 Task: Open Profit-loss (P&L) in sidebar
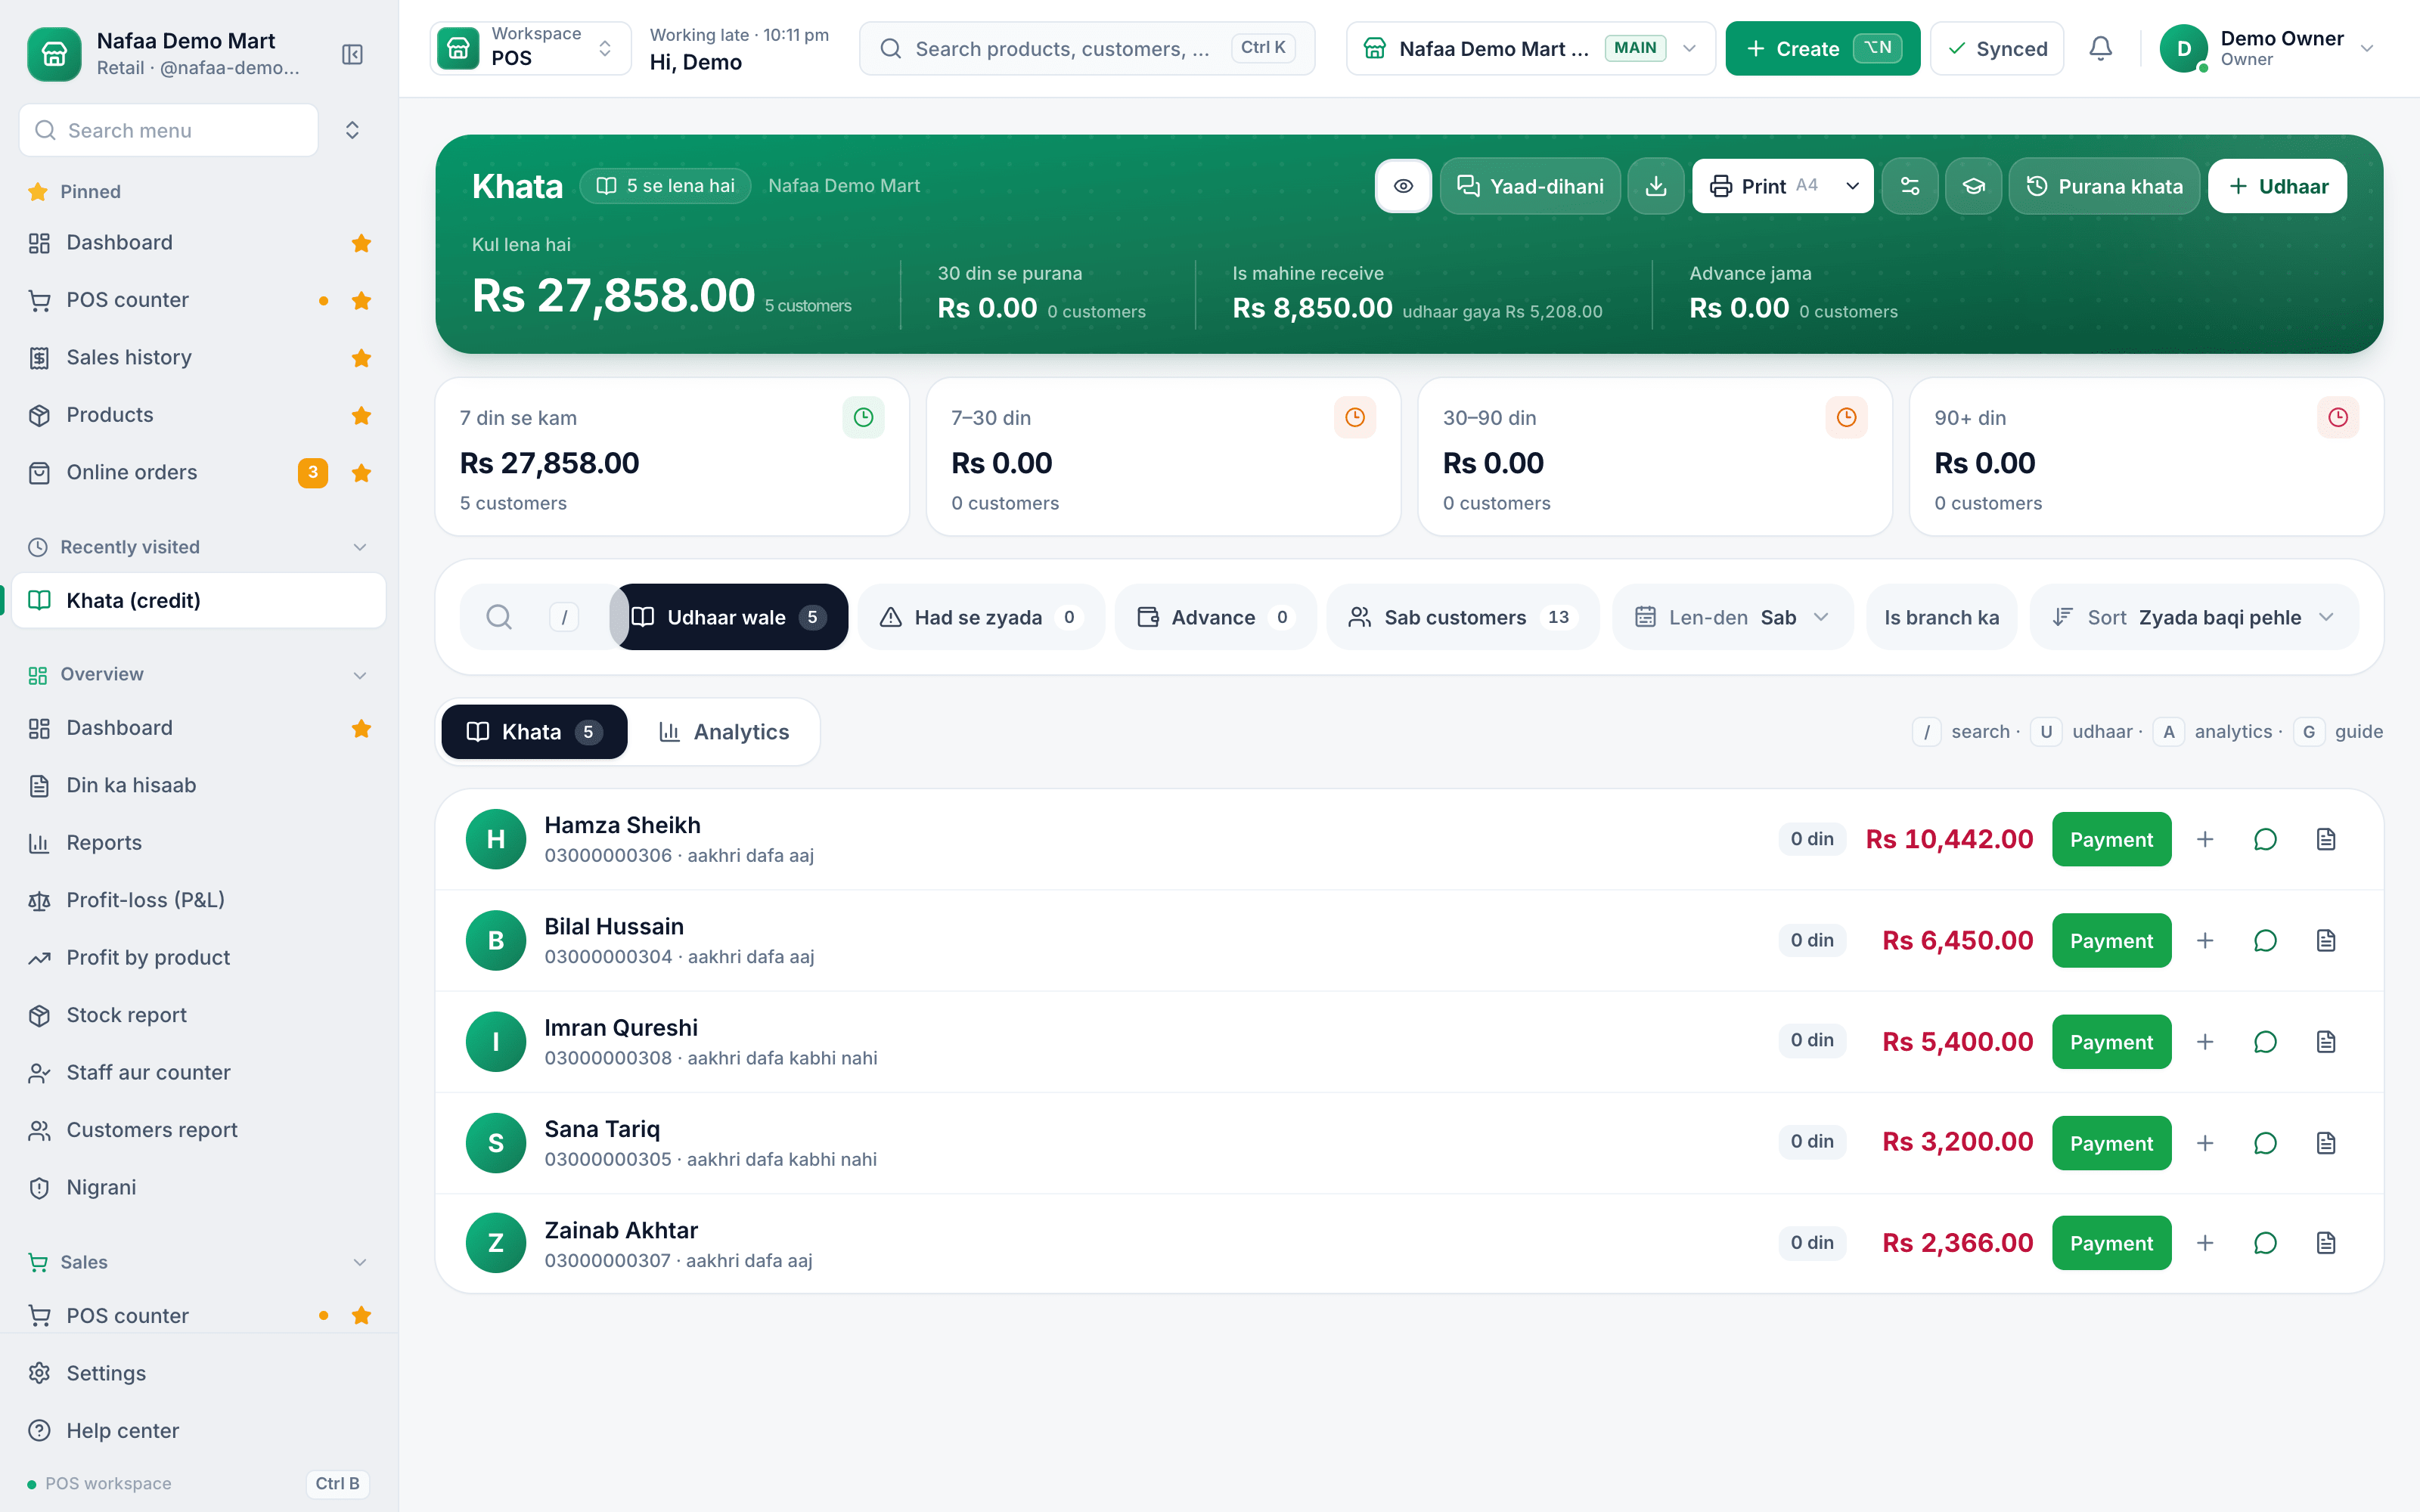pos(198,900)
